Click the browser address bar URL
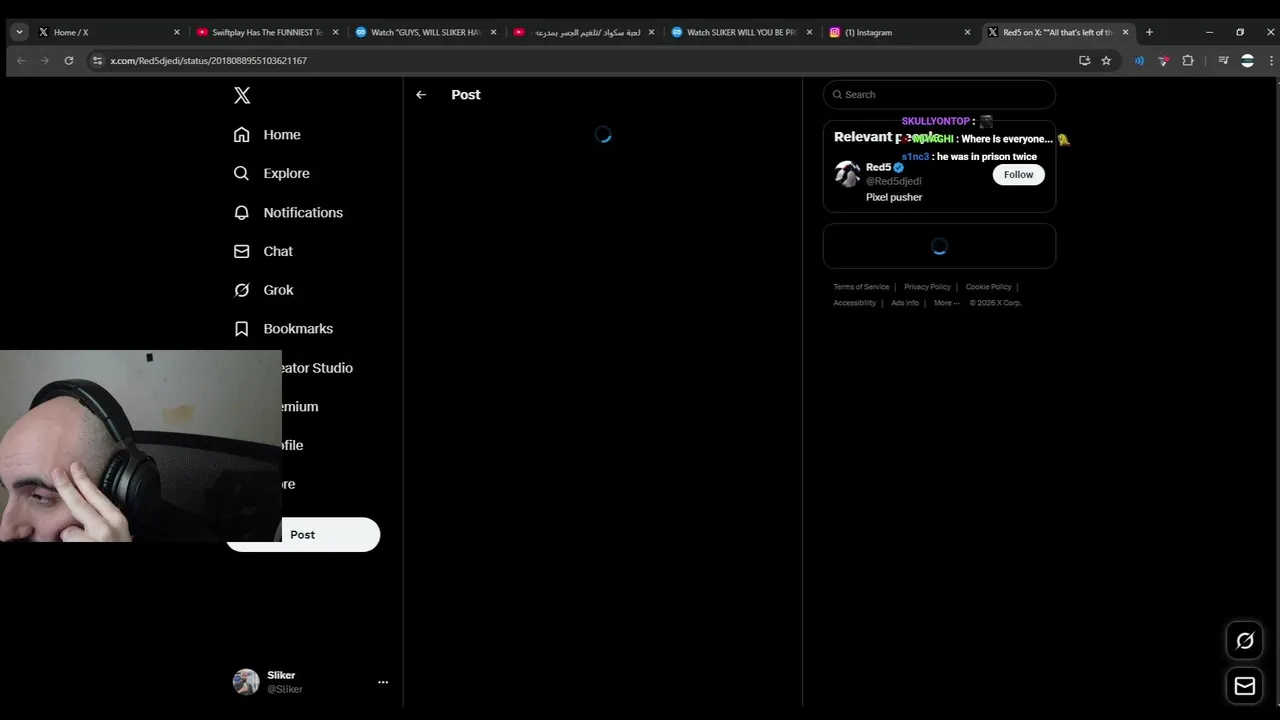Viewport: 1280px width, 720px height. pyautogui.click(x=208, y=60)
